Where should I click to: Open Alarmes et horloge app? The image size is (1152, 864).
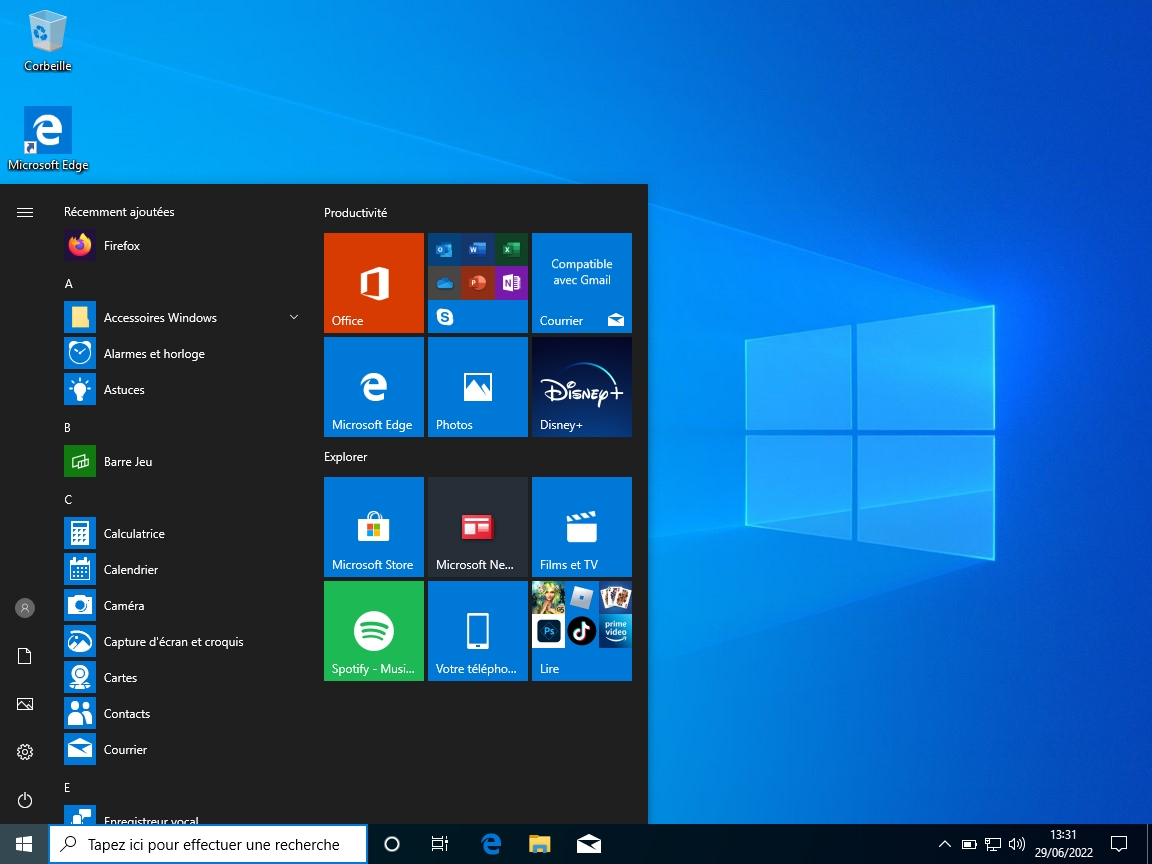[182, 353]
